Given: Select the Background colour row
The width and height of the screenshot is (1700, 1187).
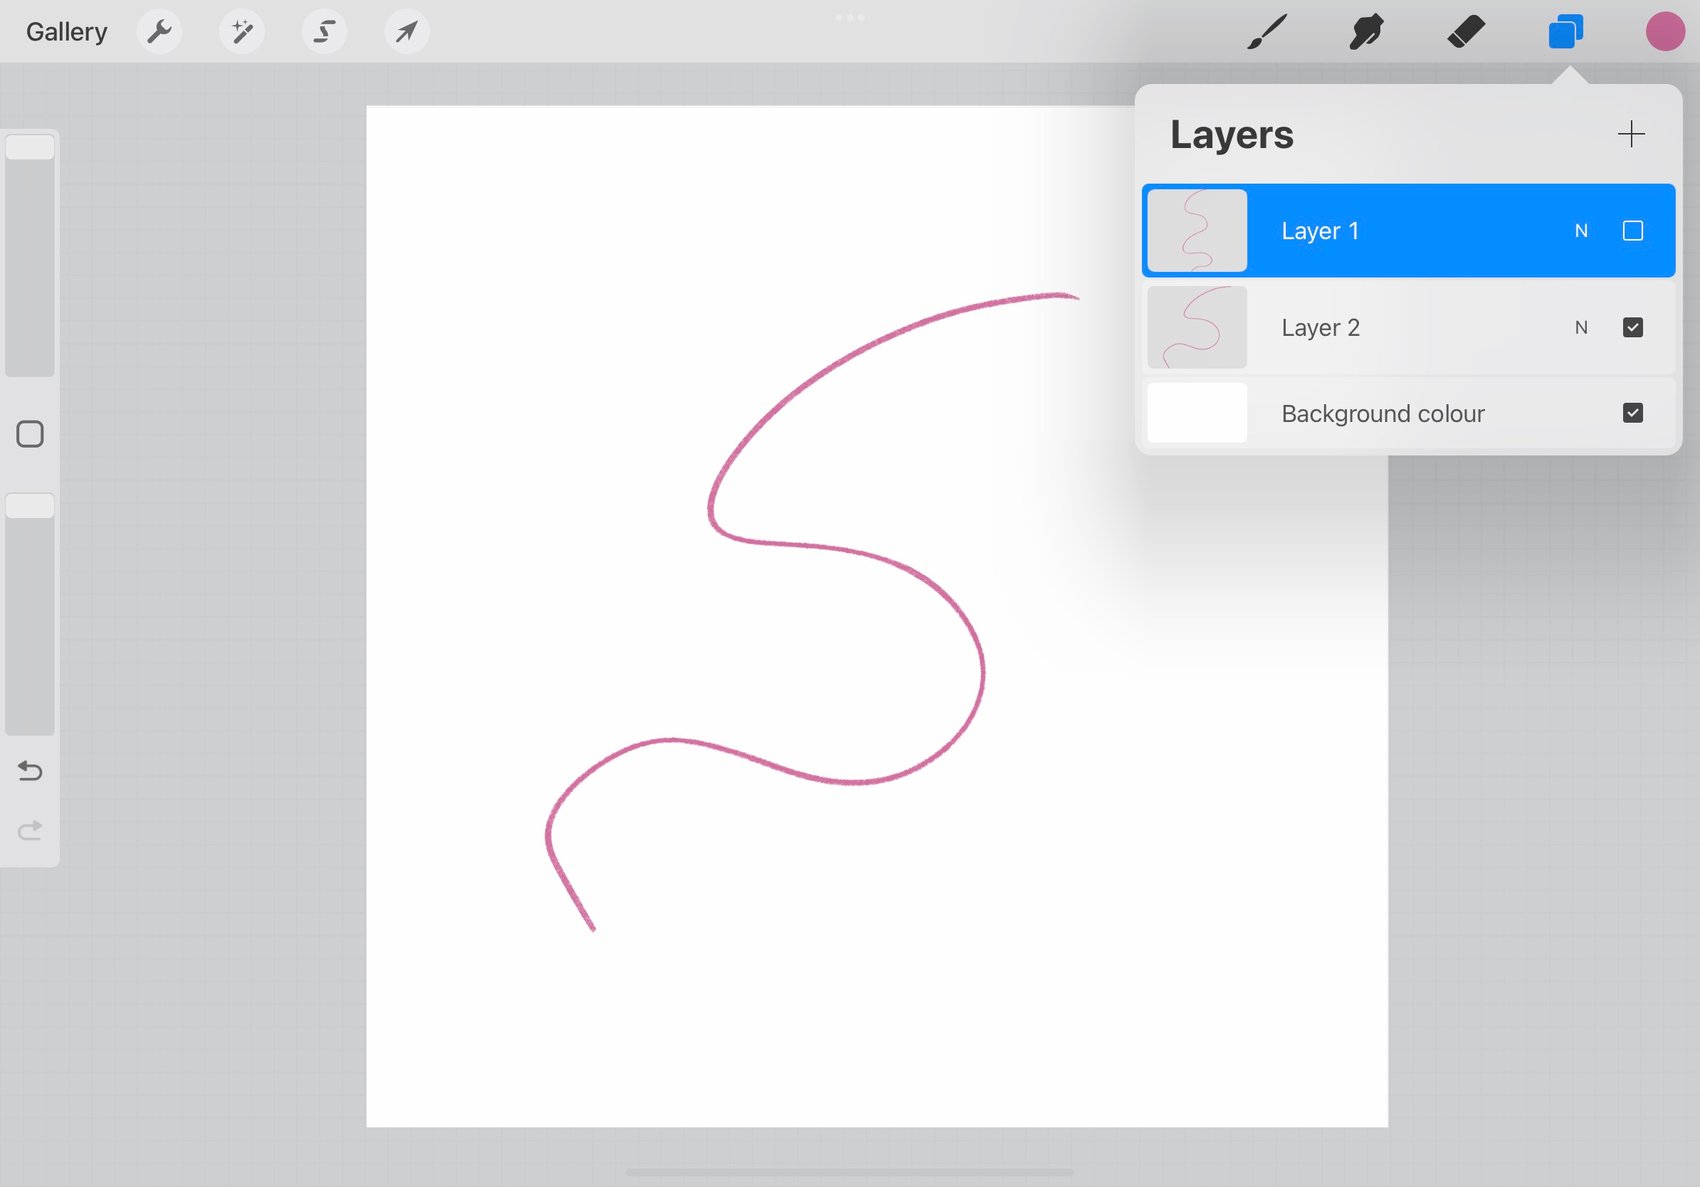Looking at the screenshot, I should [1409, 413].
